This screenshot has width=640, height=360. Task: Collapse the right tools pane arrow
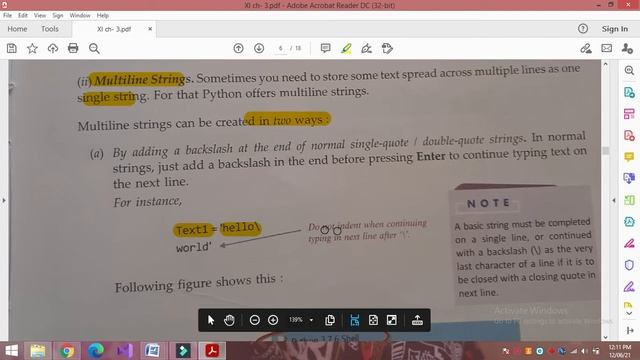tap(613, 200)
